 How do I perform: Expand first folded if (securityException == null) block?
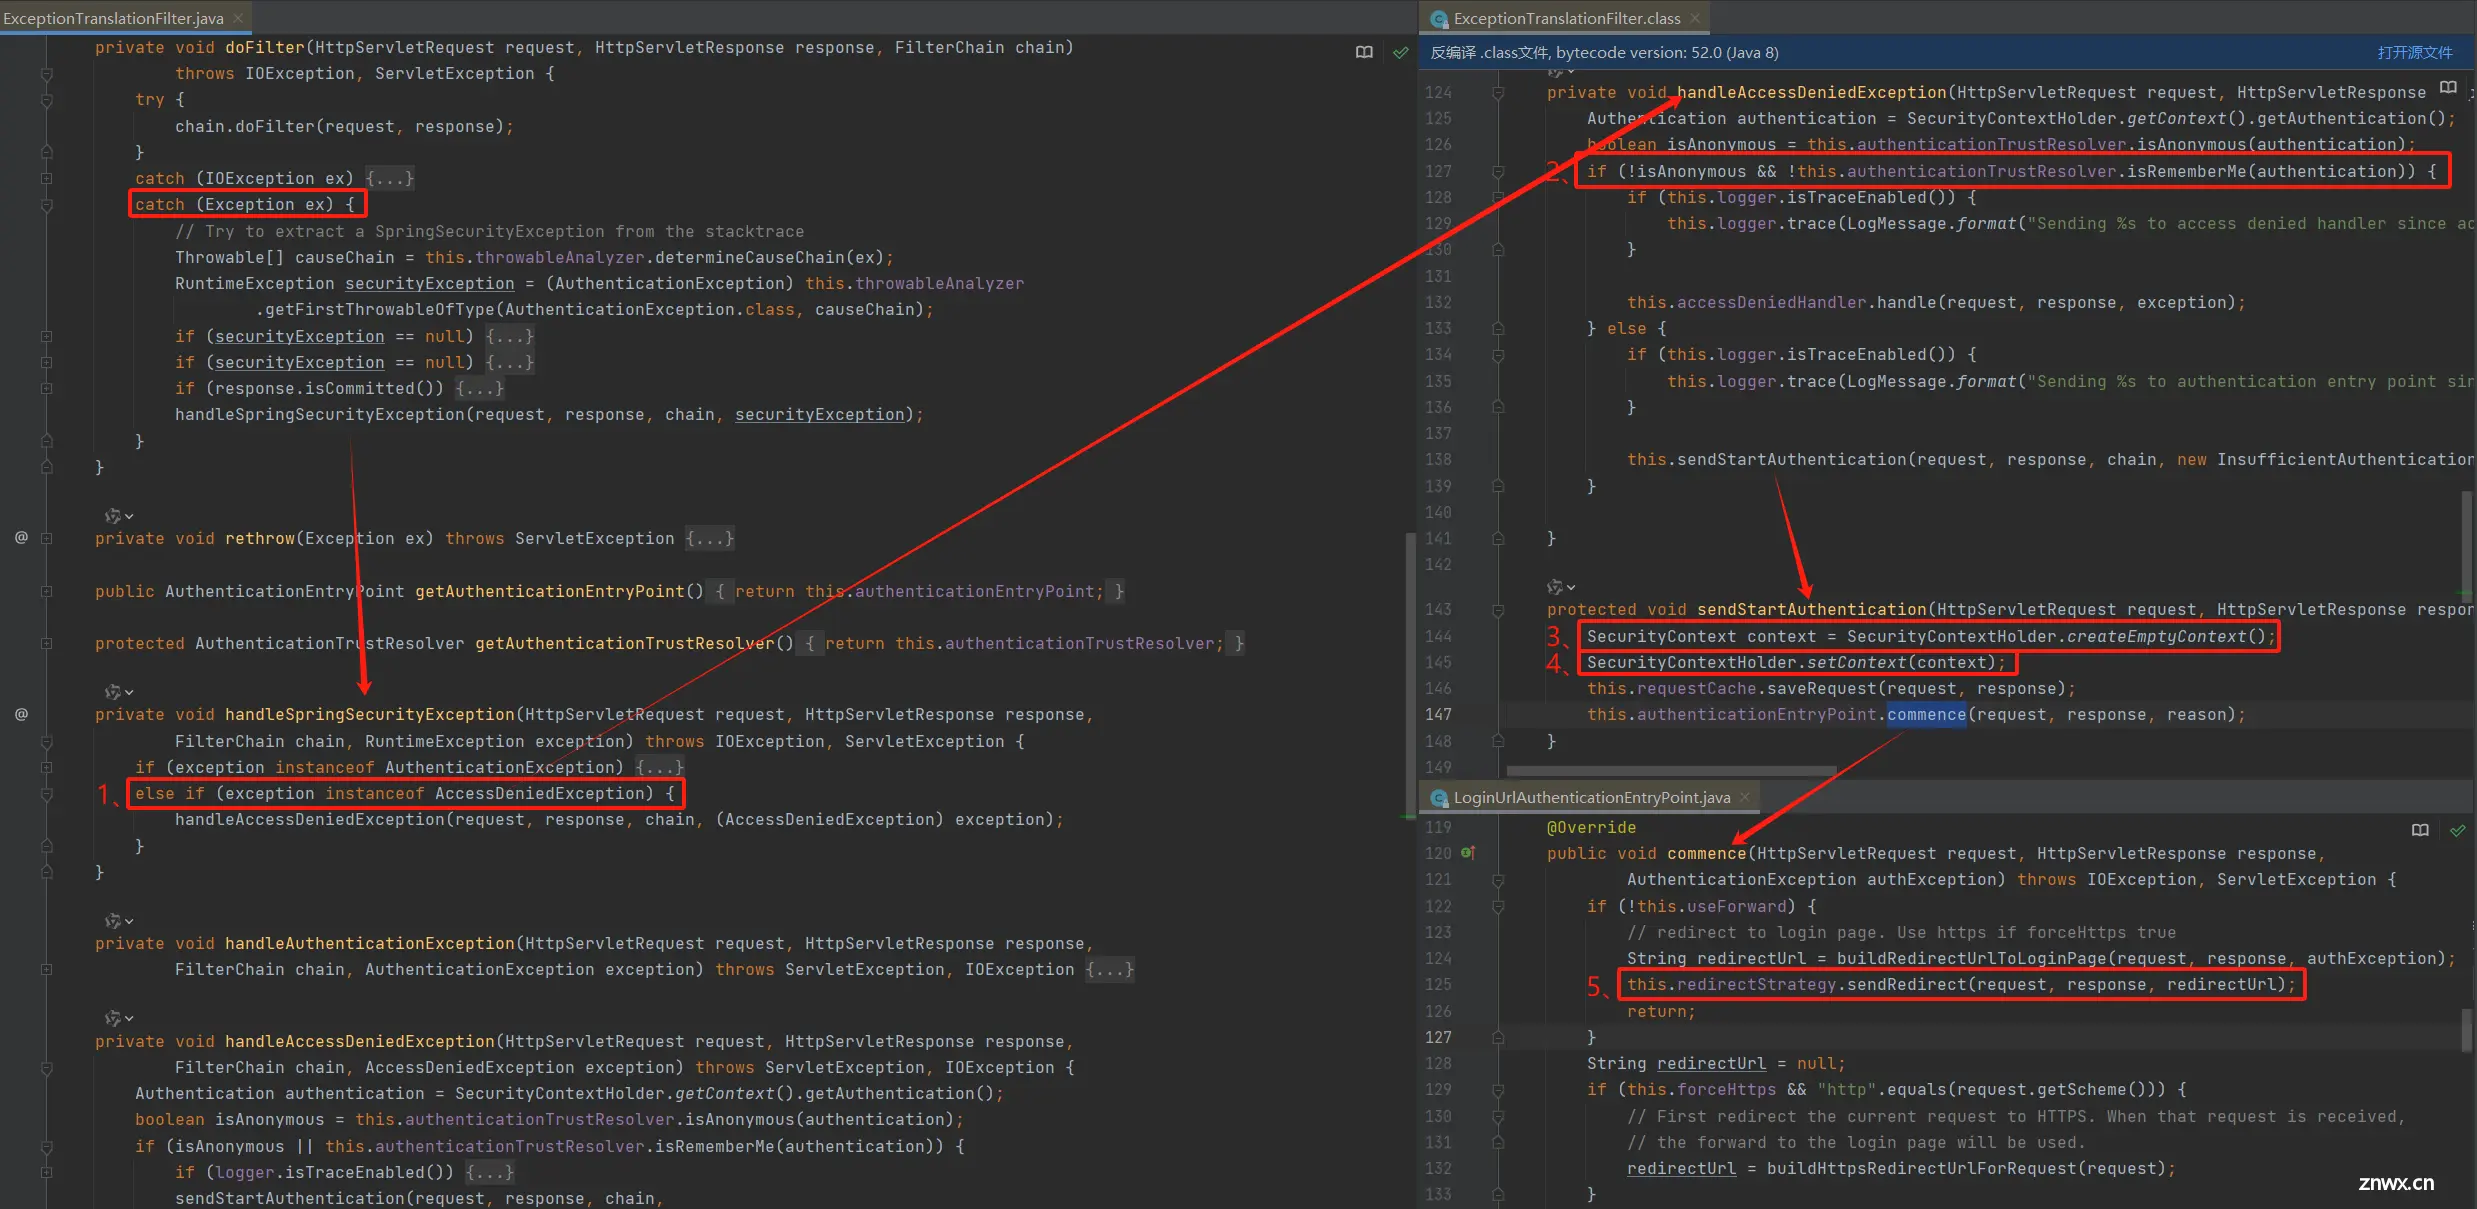(510, 336)
